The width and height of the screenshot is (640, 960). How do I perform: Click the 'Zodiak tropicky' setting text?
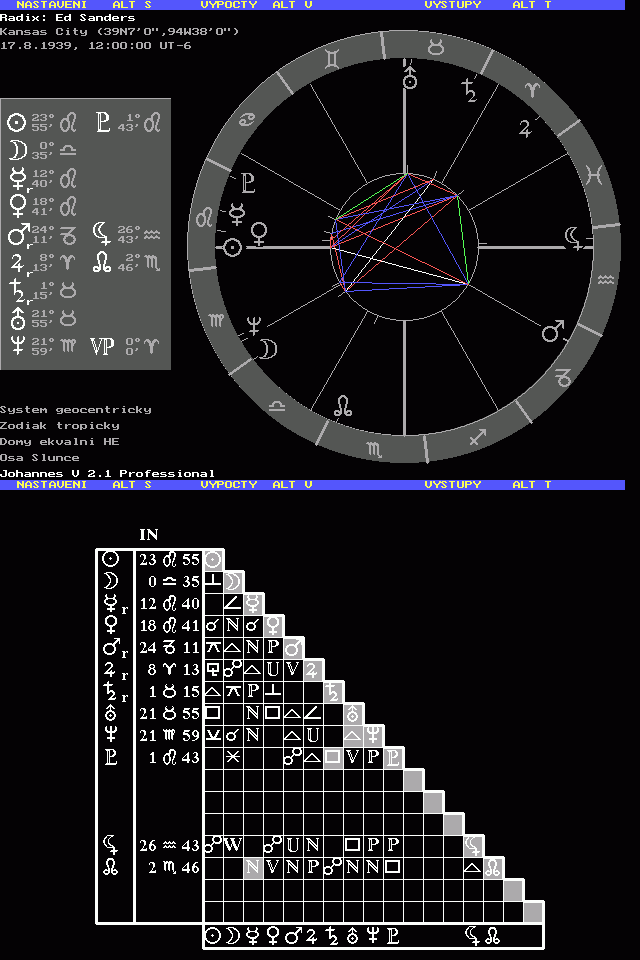[x=59, y=425]
